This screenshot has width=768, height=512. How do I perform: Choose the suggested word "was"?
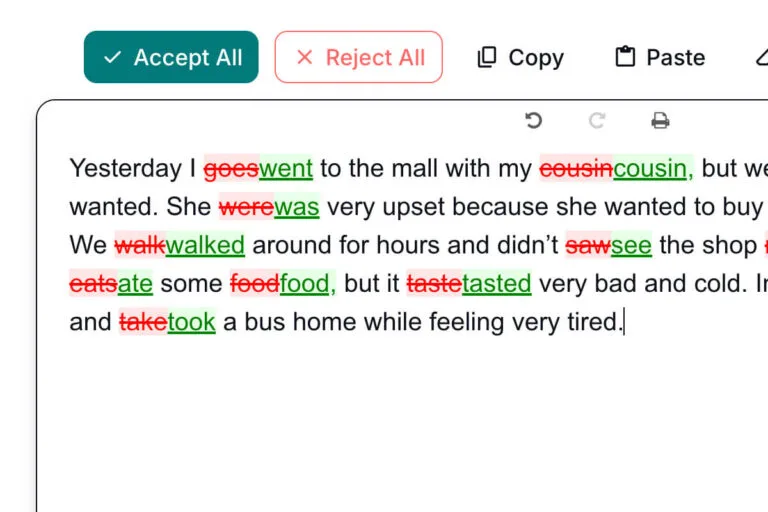pos(297,207)
